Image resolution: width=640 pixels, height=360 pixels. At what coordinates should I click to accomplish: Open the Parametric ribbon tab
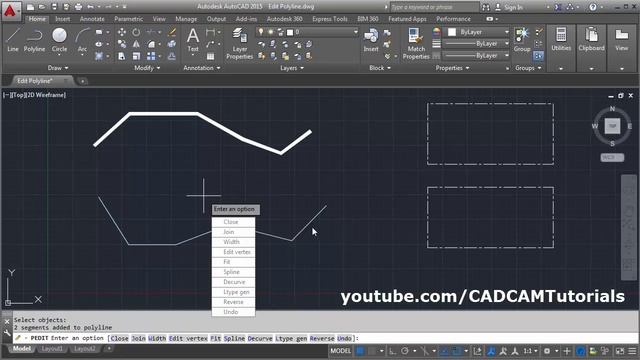[x=129, y=19]
